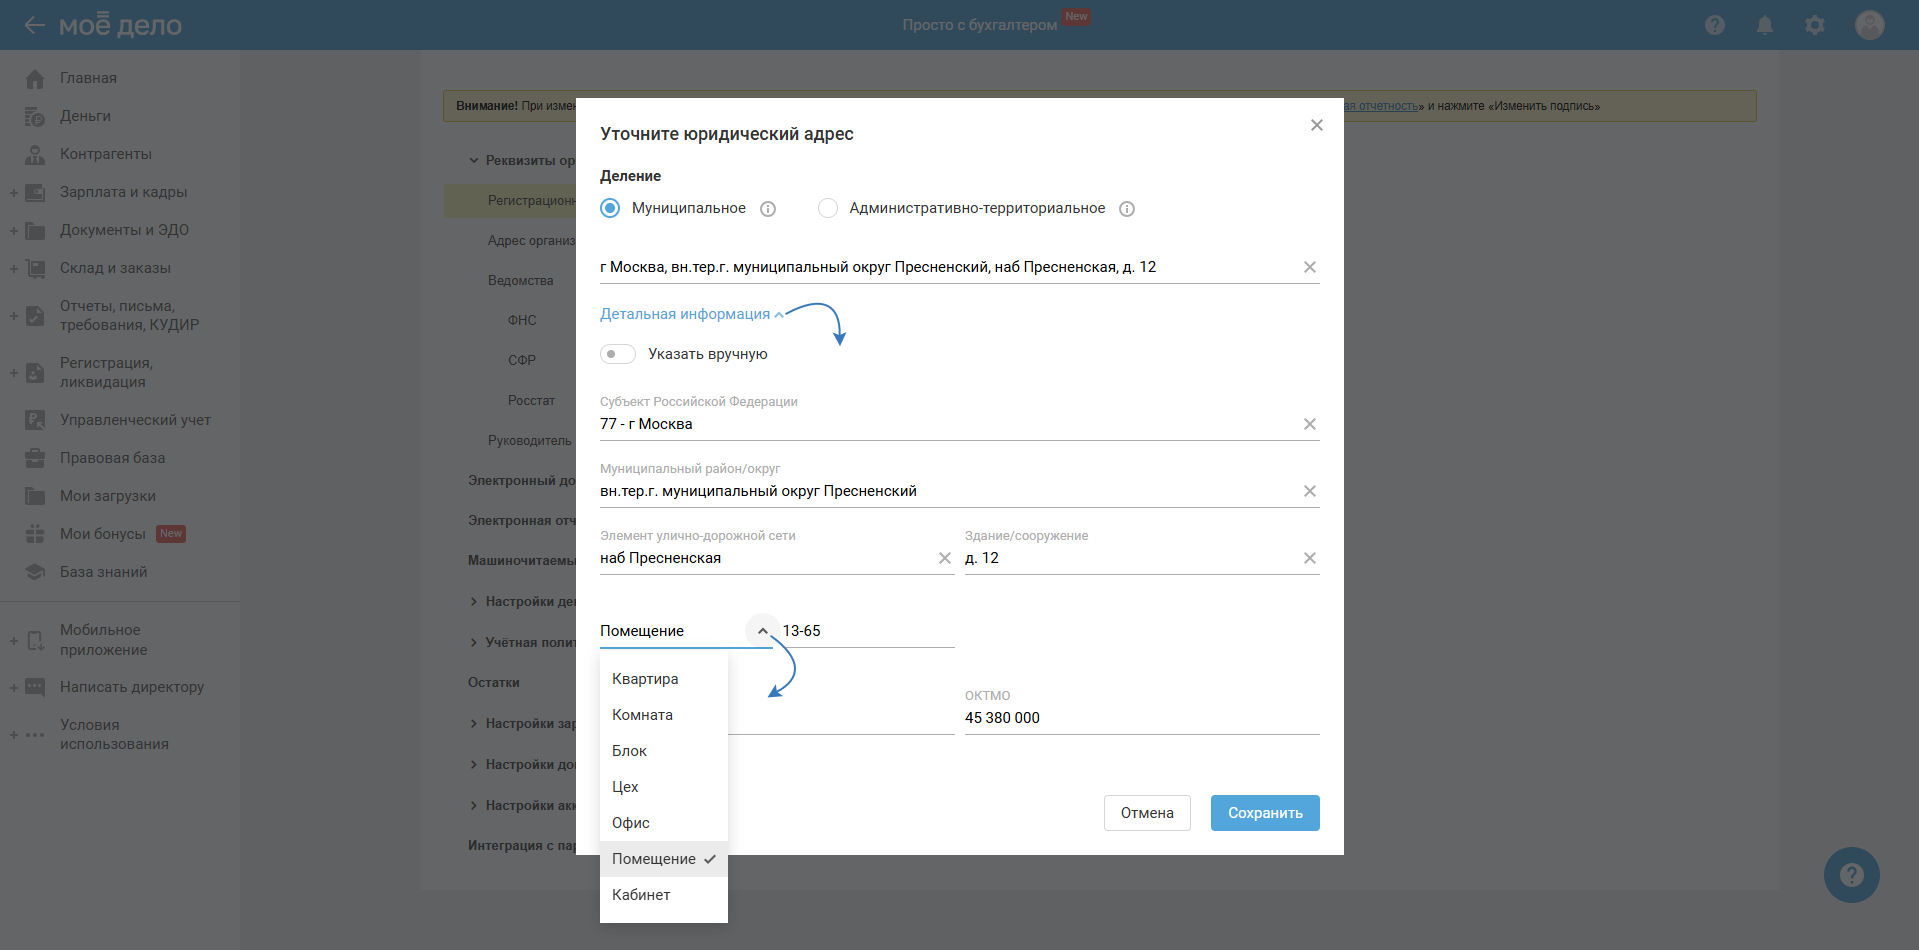The width and height of the screenshot is (1919, 950).
Task: Choose Комната from the dropdown list
Action: 664,715
